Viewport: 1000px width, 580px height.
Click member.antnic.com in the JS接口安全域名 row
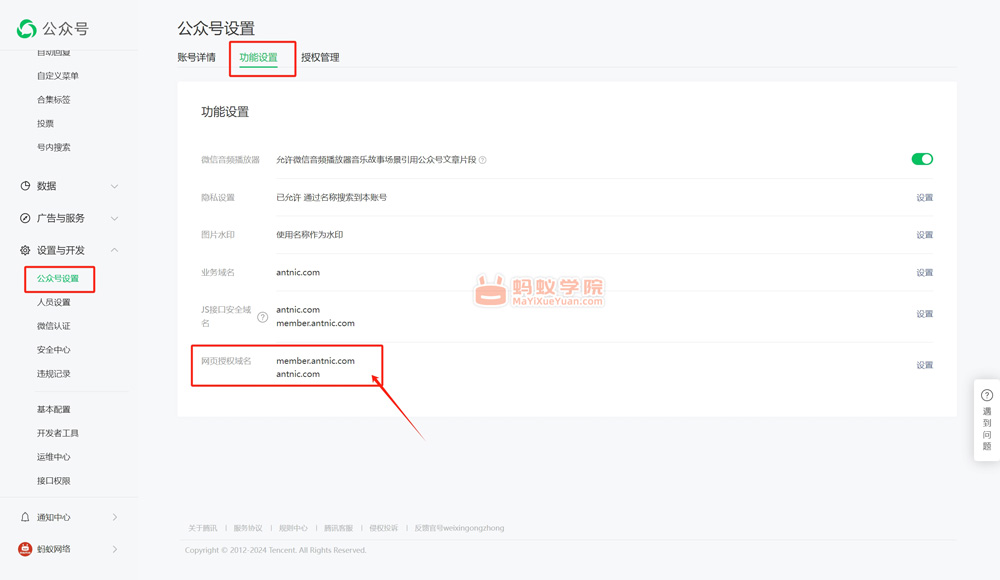pyautogui.click(x=315, y=323)
